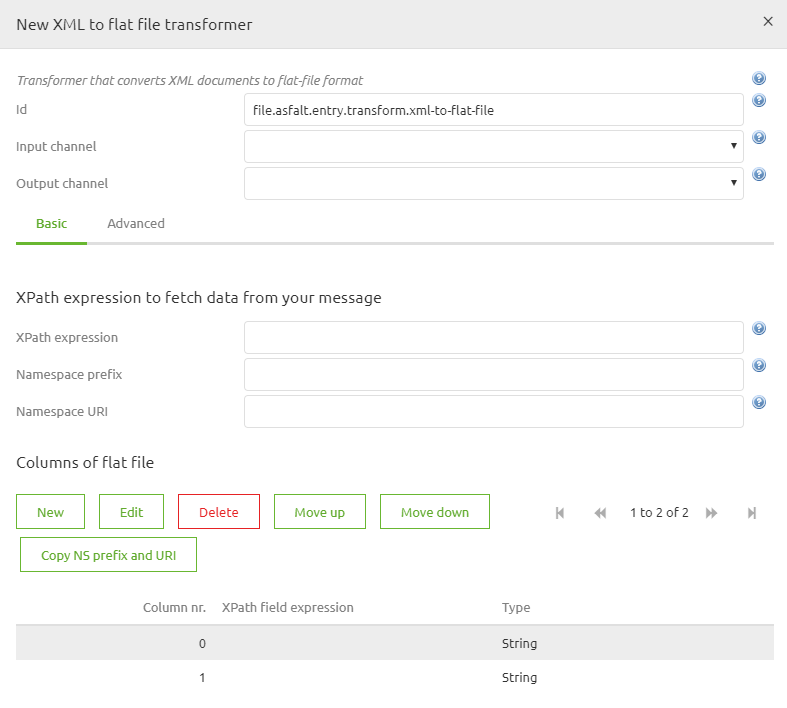Click help icon for Namespace URI

(759, 403)
